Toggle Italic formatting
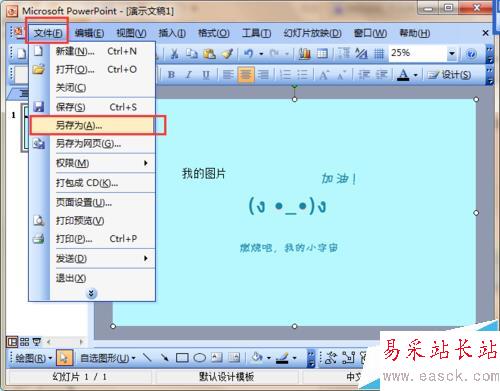The height and width of the screenshot is (391, 500). pyautogui.click(x=189, y=75)
